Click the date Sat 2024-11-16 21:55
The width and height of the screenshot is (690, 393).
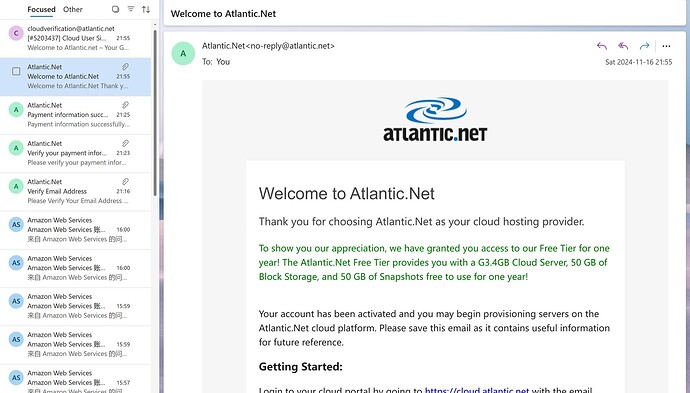(x=639, y=62)
